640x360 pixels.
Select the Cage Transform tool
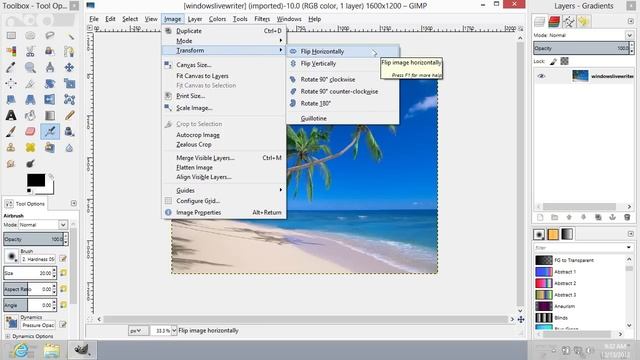pyautogui.click(x=69, y=99)
